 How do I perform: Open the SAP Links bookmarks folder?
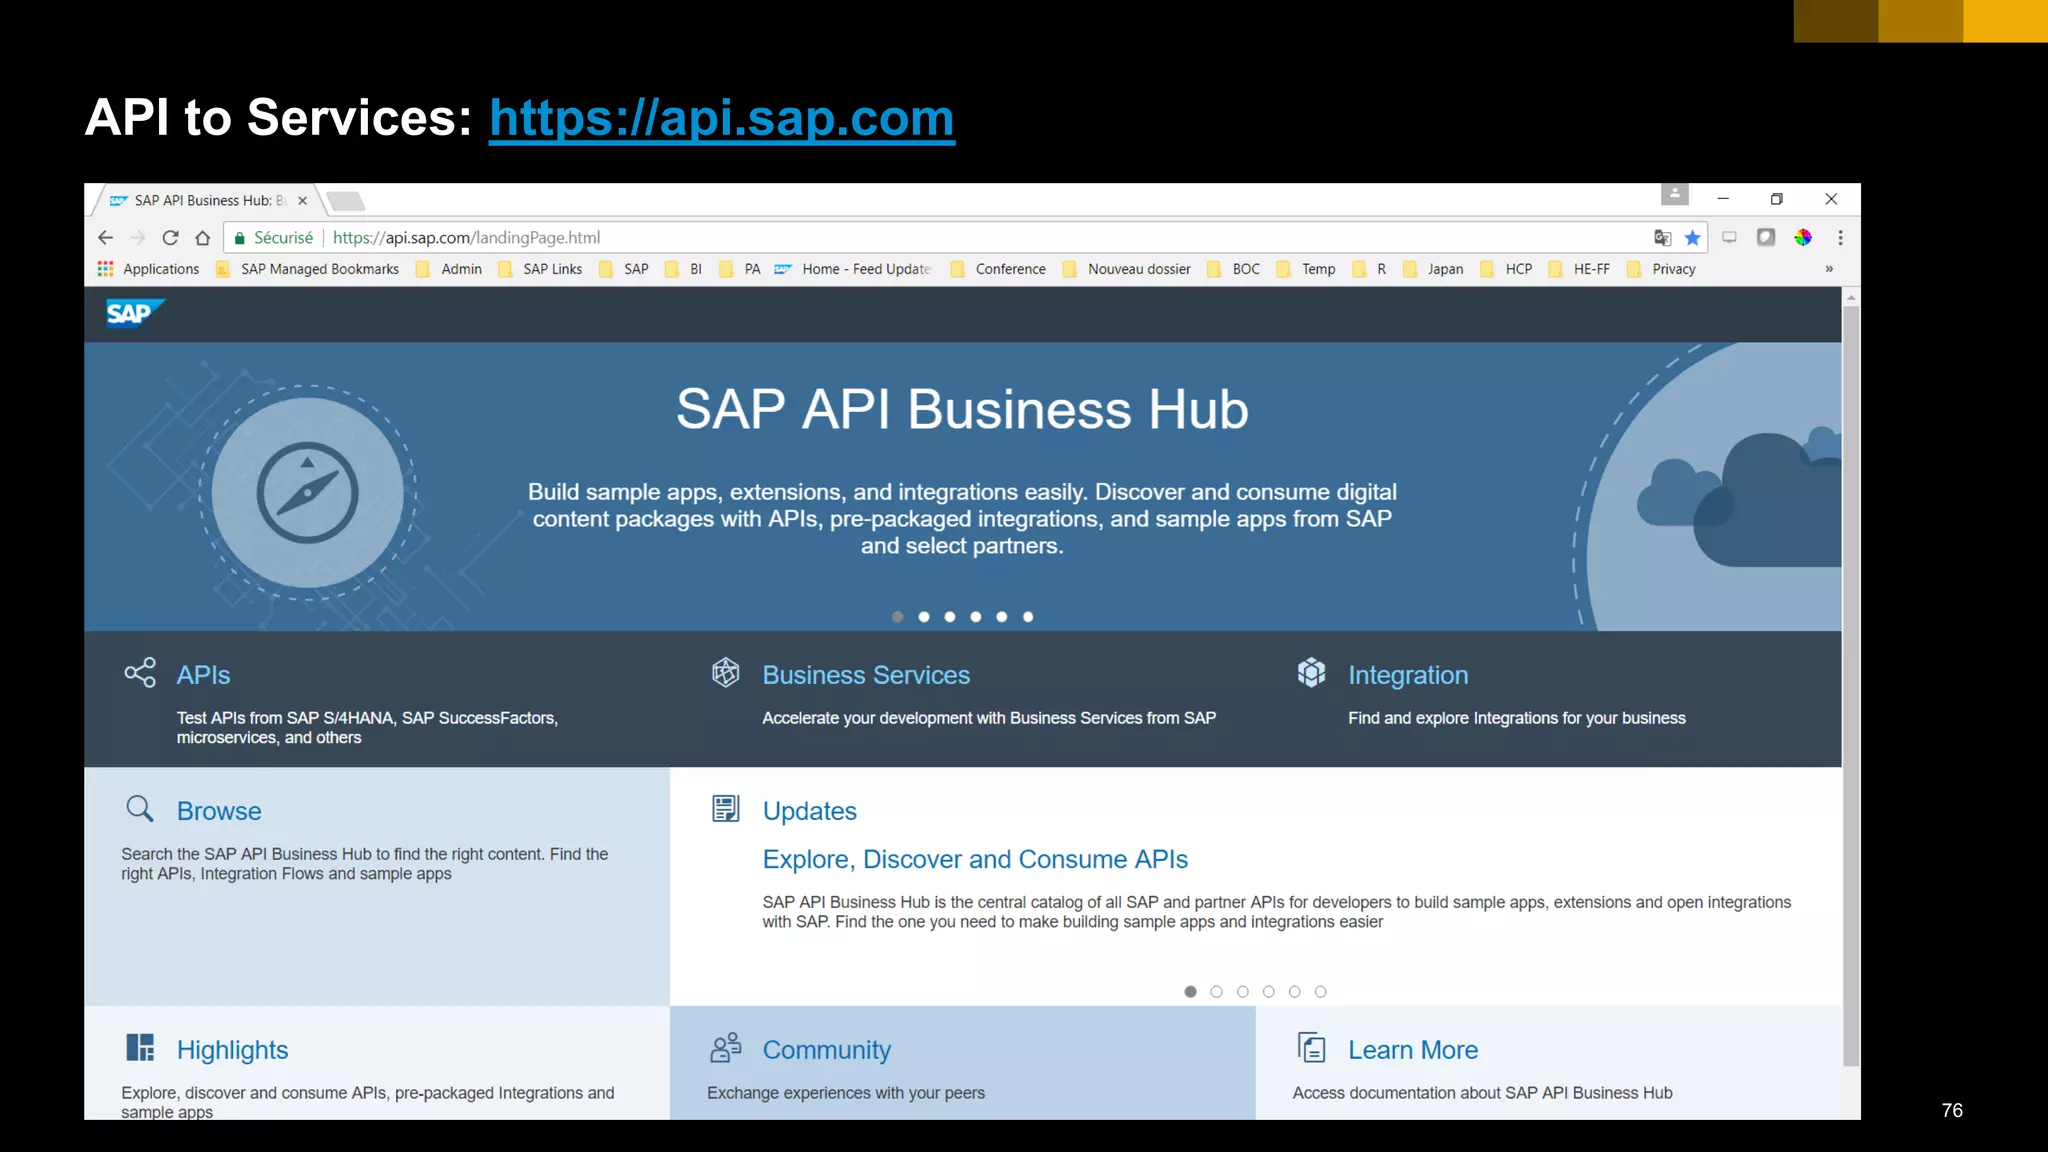(x=540, y=269)
